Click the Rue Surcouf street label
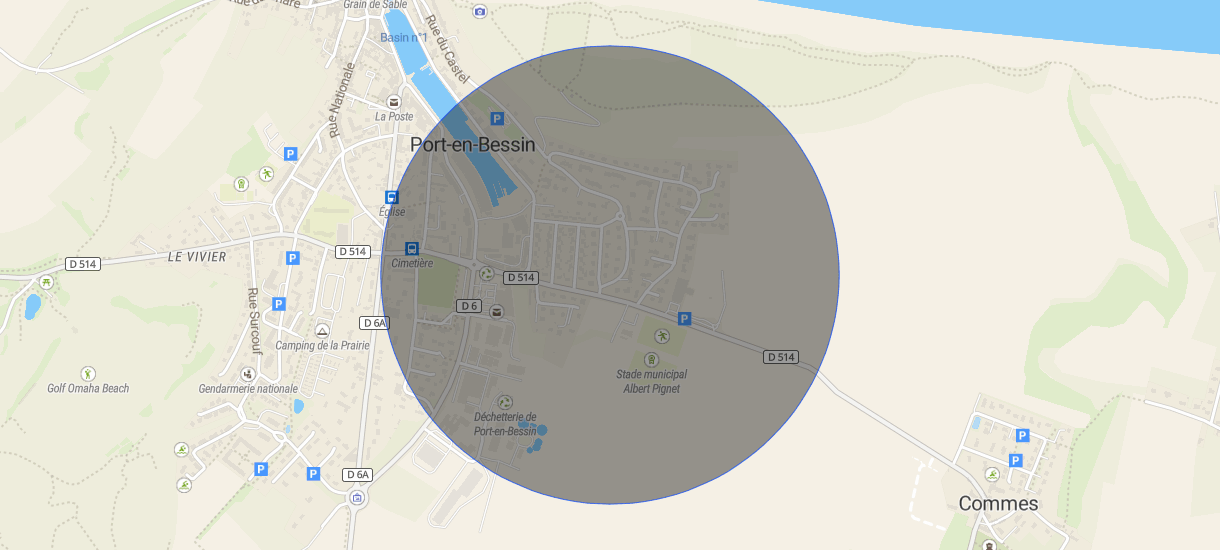Viewport: 1220px width, 550px height. (x=254, y=322)
